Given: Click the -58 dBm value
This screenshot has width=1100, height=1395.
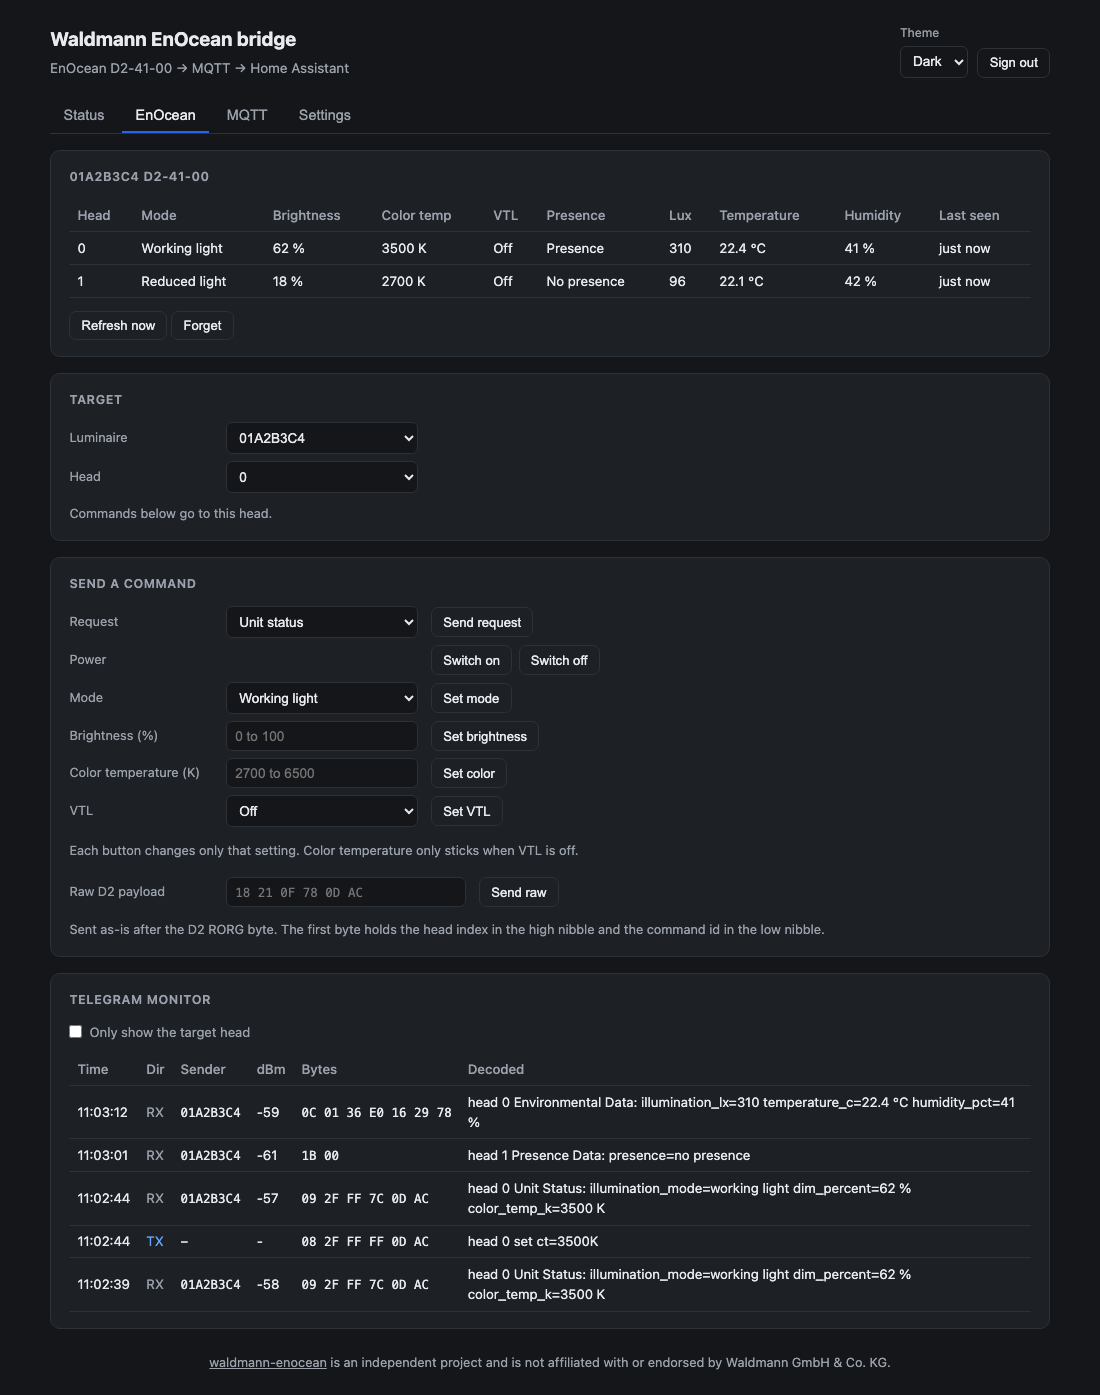Looking at the screenshot, I should [x=268, y=1284].
